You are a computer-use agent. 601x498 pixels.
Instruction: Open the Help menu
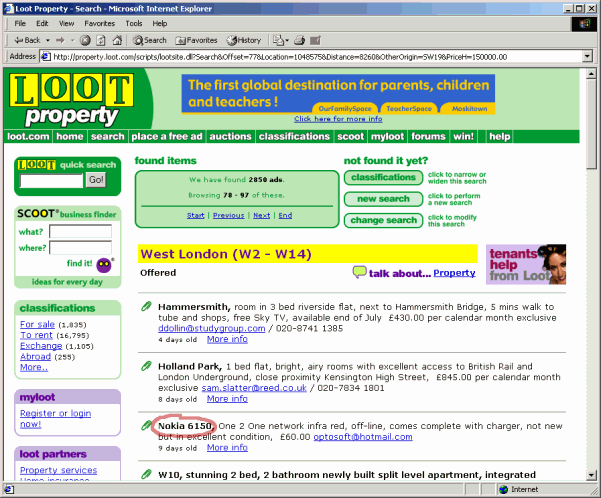click(x=159, y=24)
